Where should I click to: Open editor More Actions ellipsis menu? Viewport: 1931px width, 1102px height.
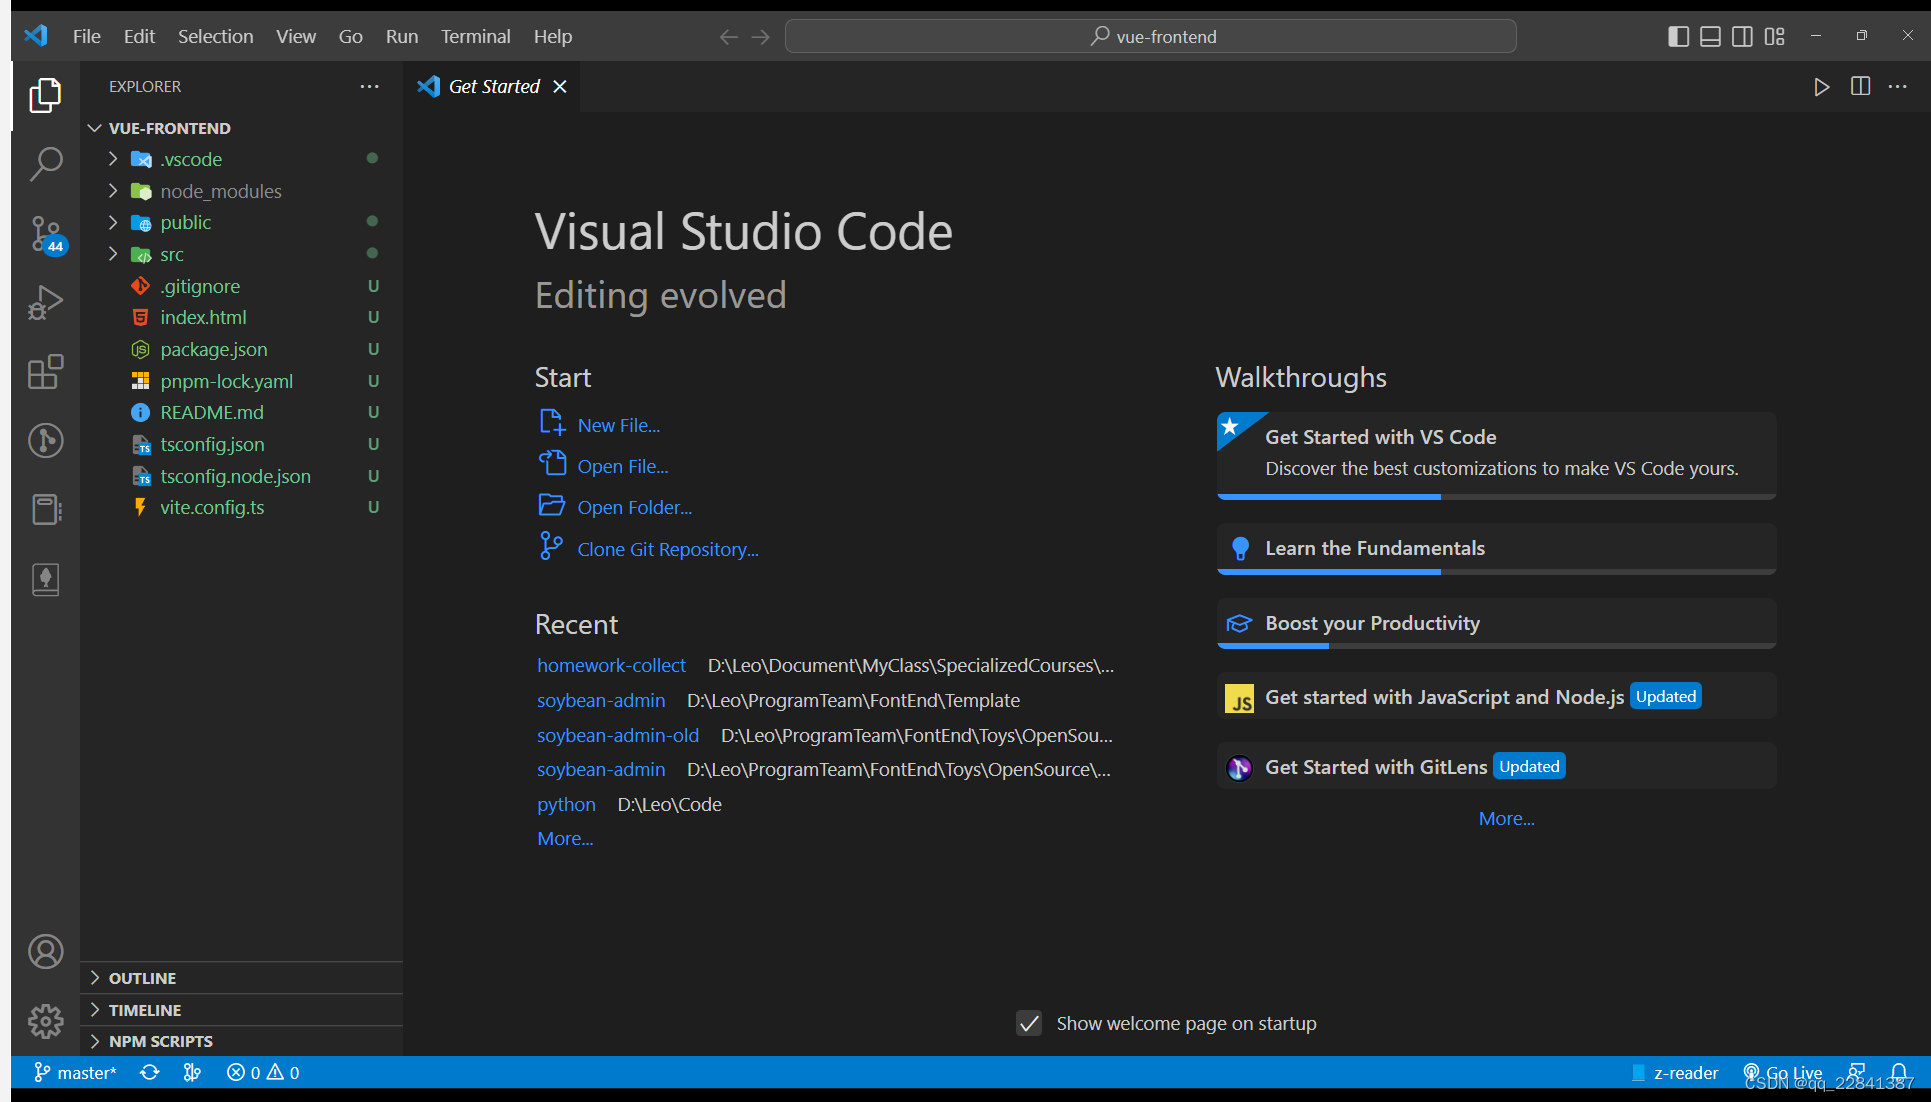pos(1898,87)
